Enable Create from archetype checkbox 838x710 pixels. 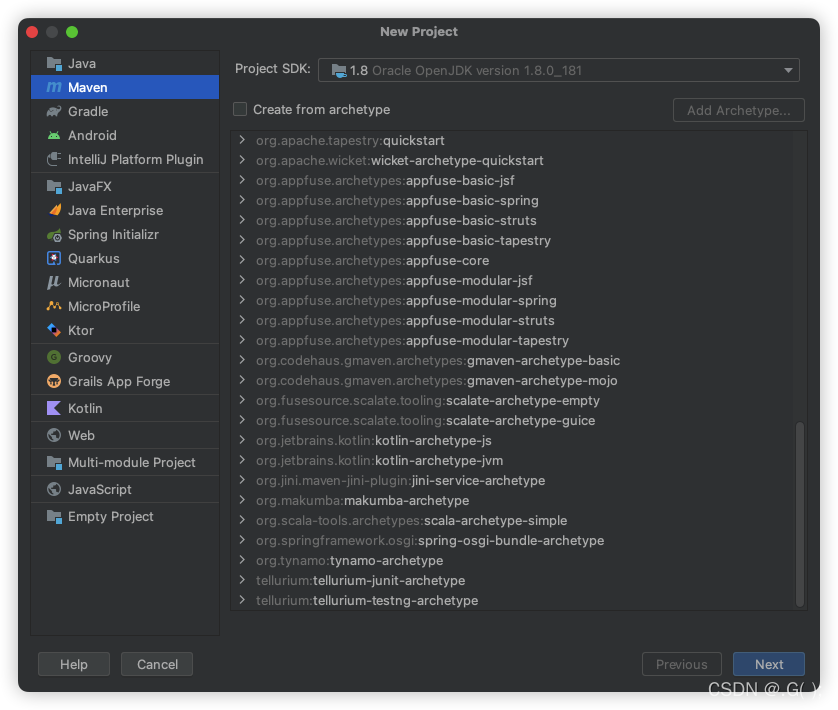(x=240, y=110)
